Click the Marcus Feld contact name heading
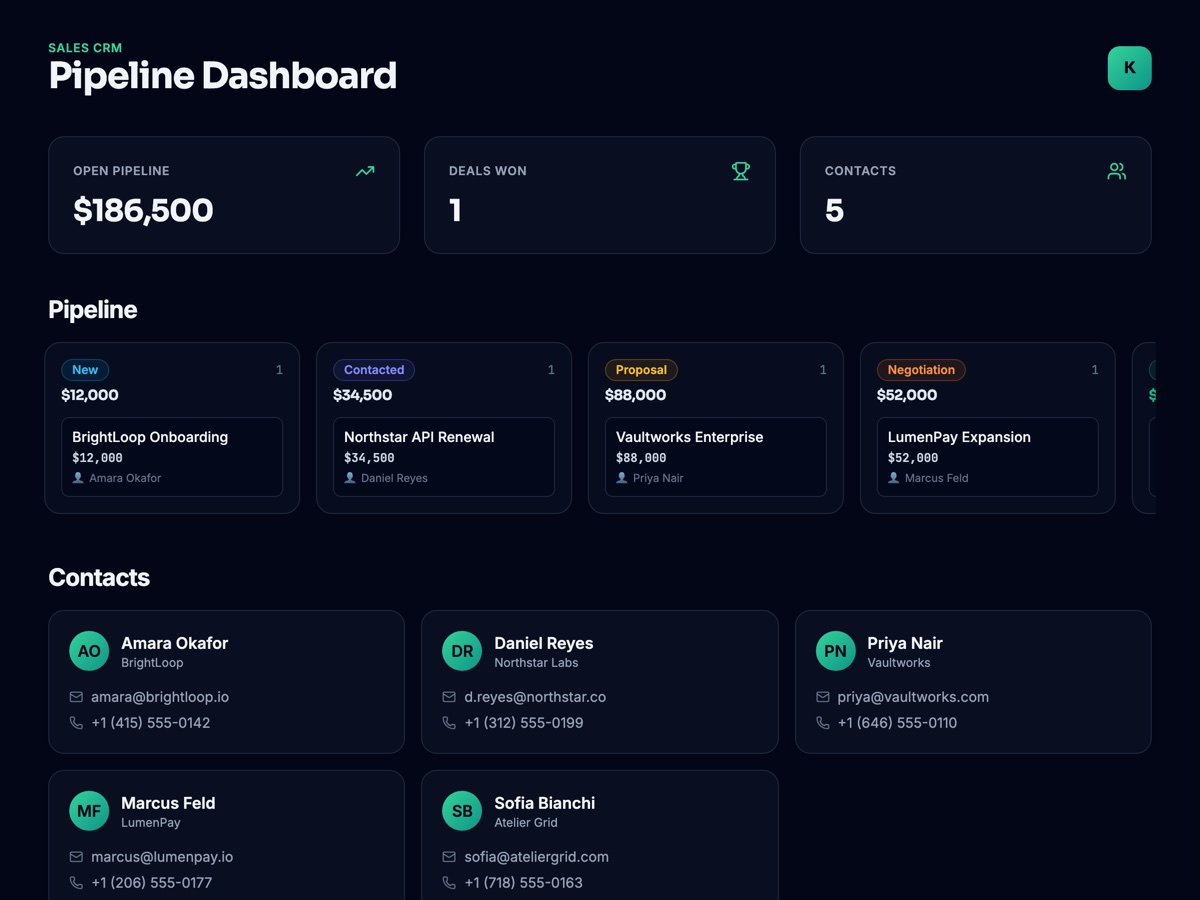The width and height of the screenshot is (1200, 900). pos(168,803)
